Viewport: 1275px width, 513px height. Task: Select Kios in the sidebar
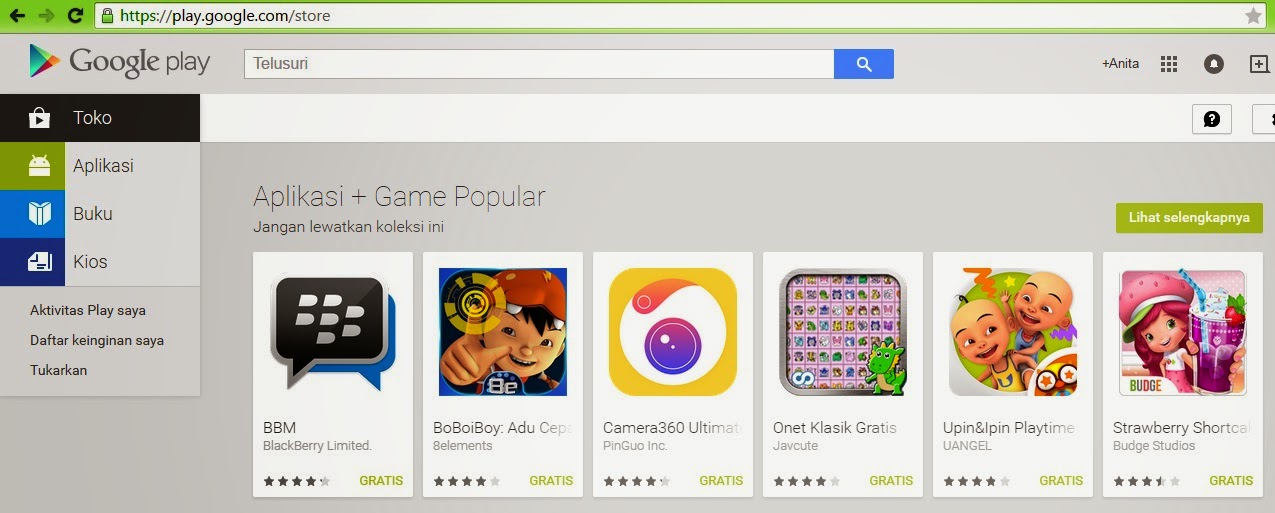click(100, 262)
